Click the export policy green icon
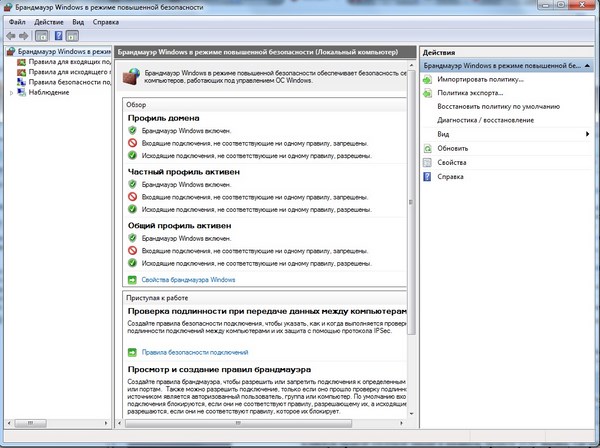The width and height of the screenshot is (600, 448). pyautogui.click(x=427, y=93)
